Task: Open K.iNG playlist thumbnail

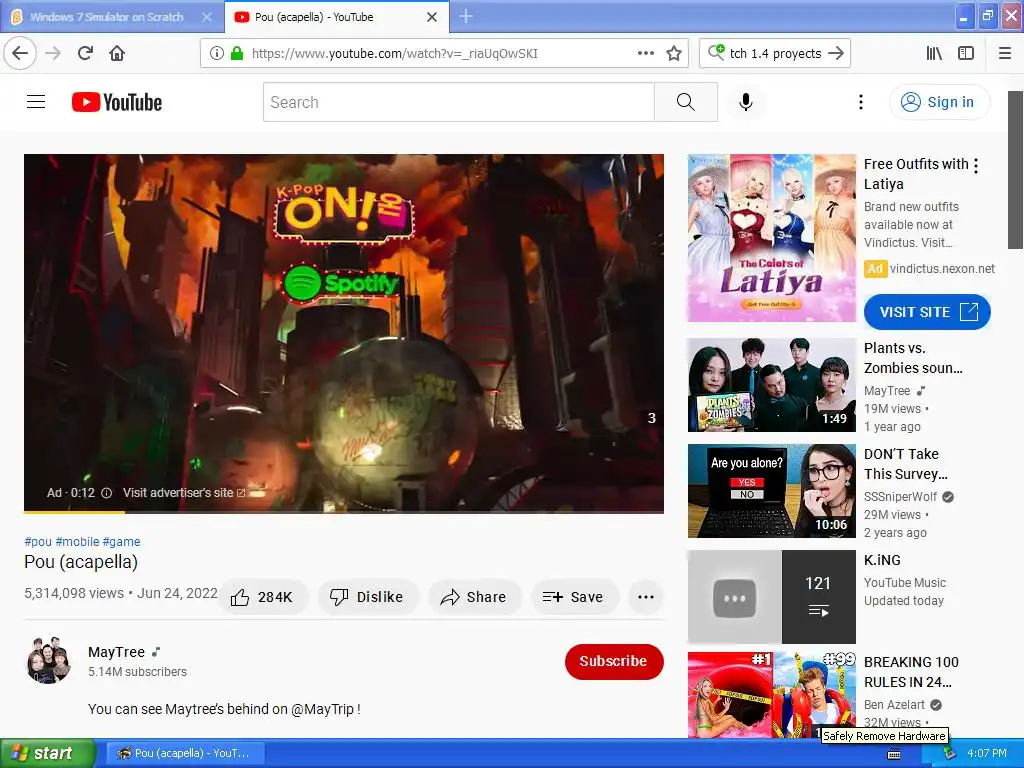Action: tap(771, 597)
